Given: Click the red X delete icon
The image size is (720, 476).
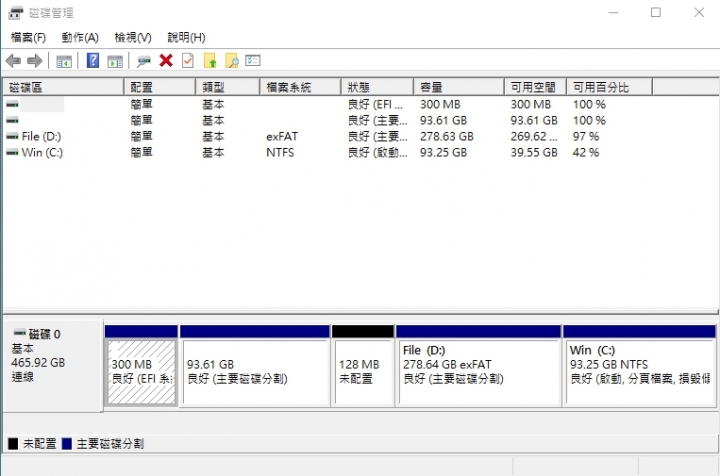Looking at the screenshot, I should click(x=166, y=61).
